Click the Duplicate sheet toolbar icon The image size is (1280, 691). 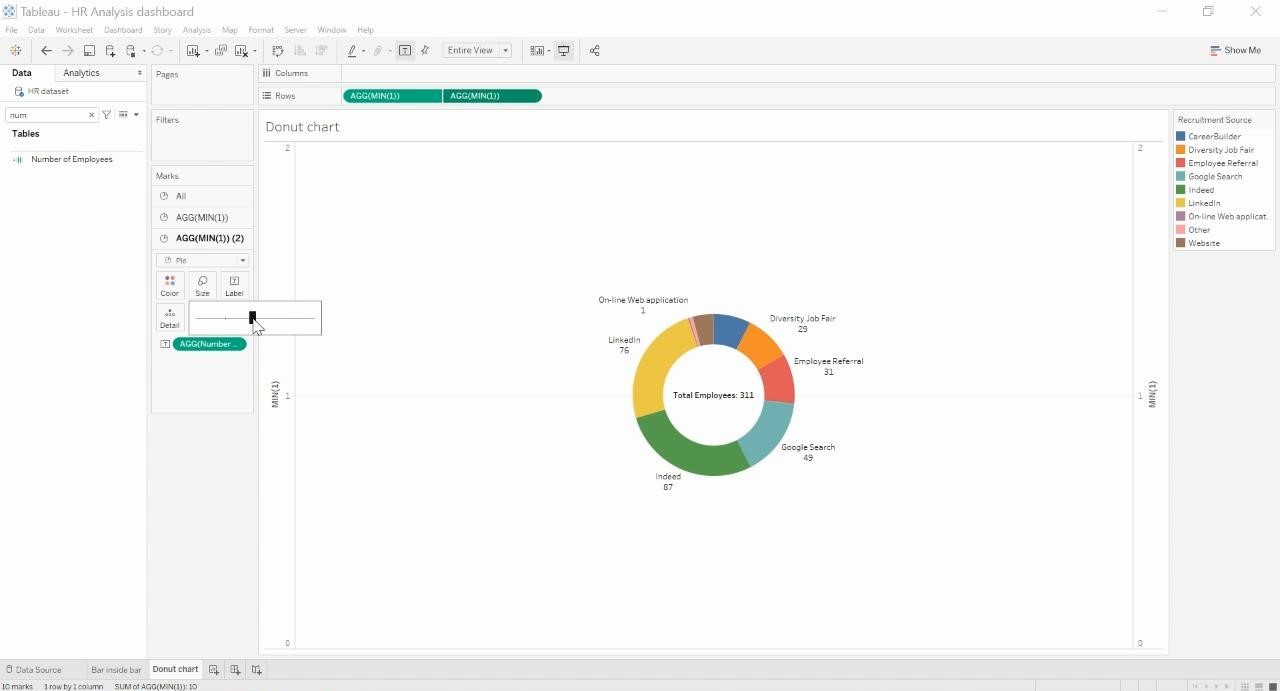click(221, 50)
